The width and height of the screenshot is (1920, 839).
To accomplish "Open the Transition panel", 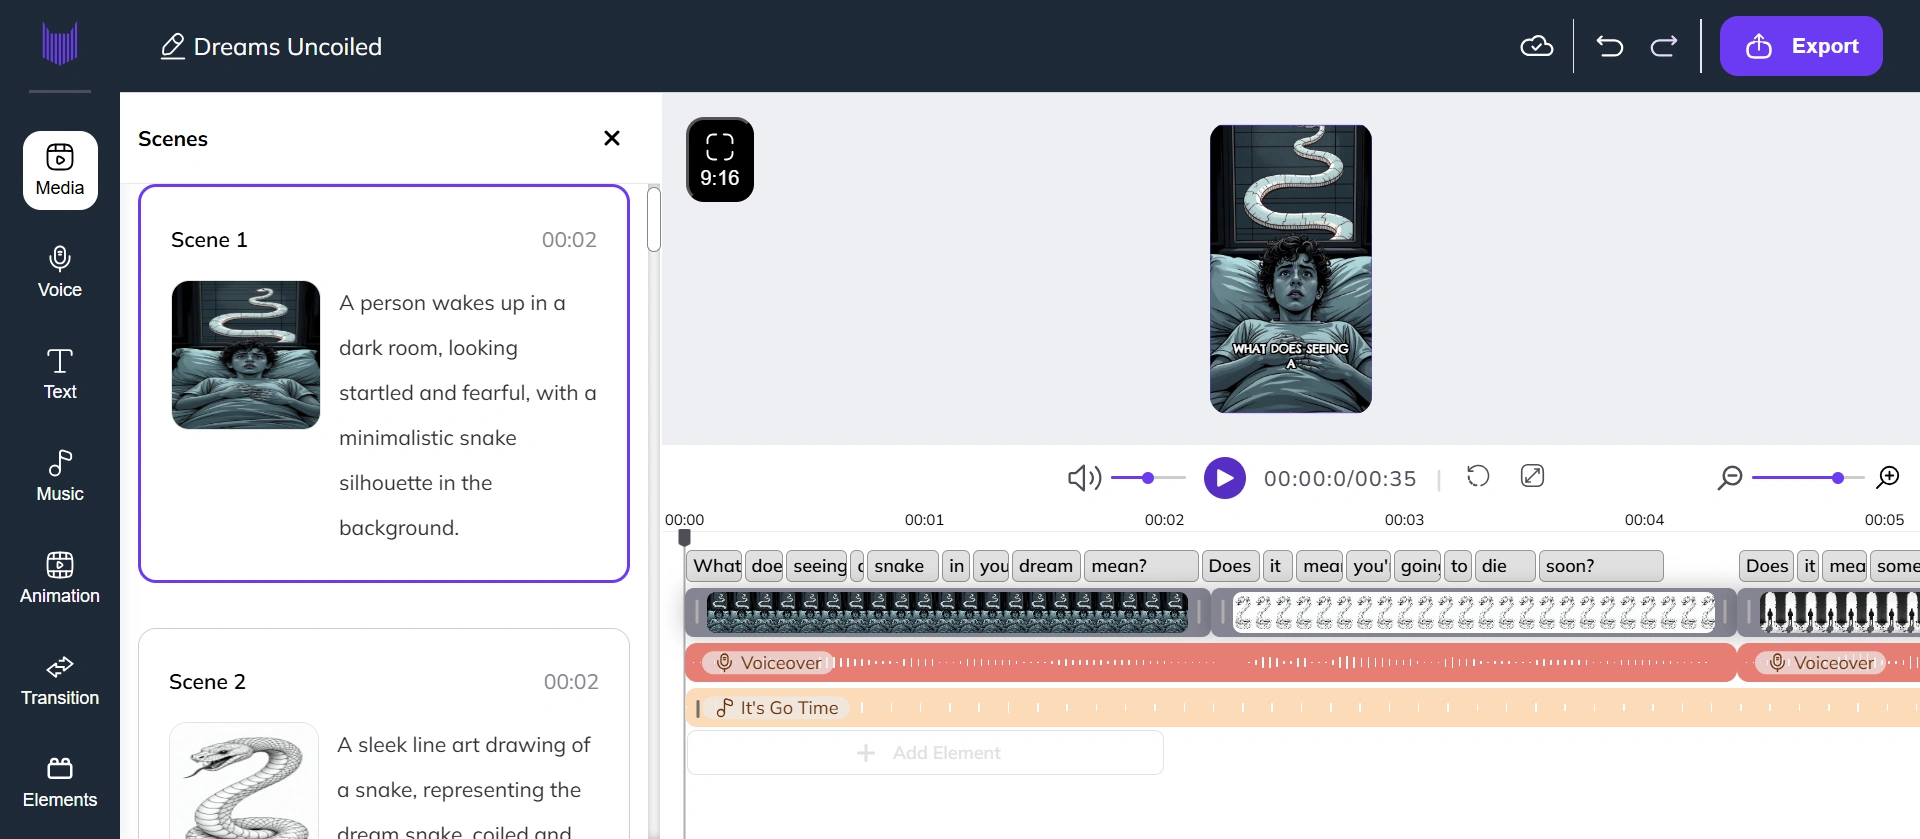I will (60, 680).
